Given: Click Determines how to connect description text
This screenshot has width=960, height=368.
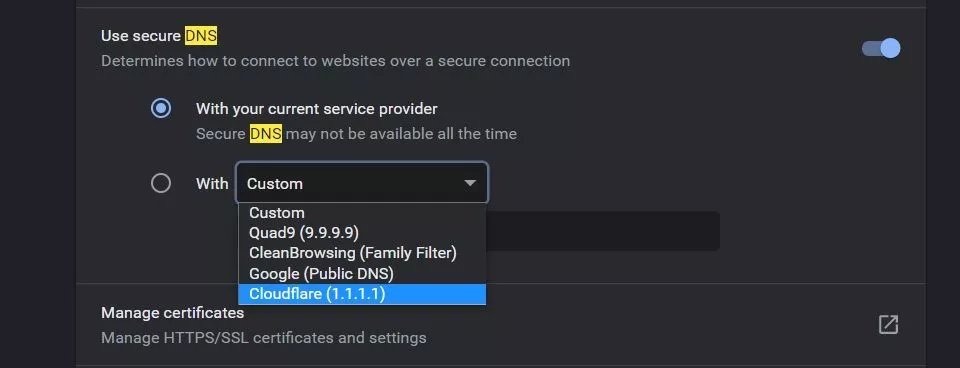Looking at the screenshot, I should click(x=336, y=61).
